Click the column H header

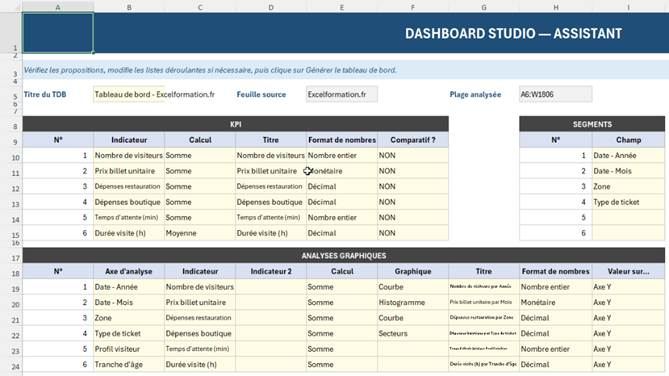(556, 7)
